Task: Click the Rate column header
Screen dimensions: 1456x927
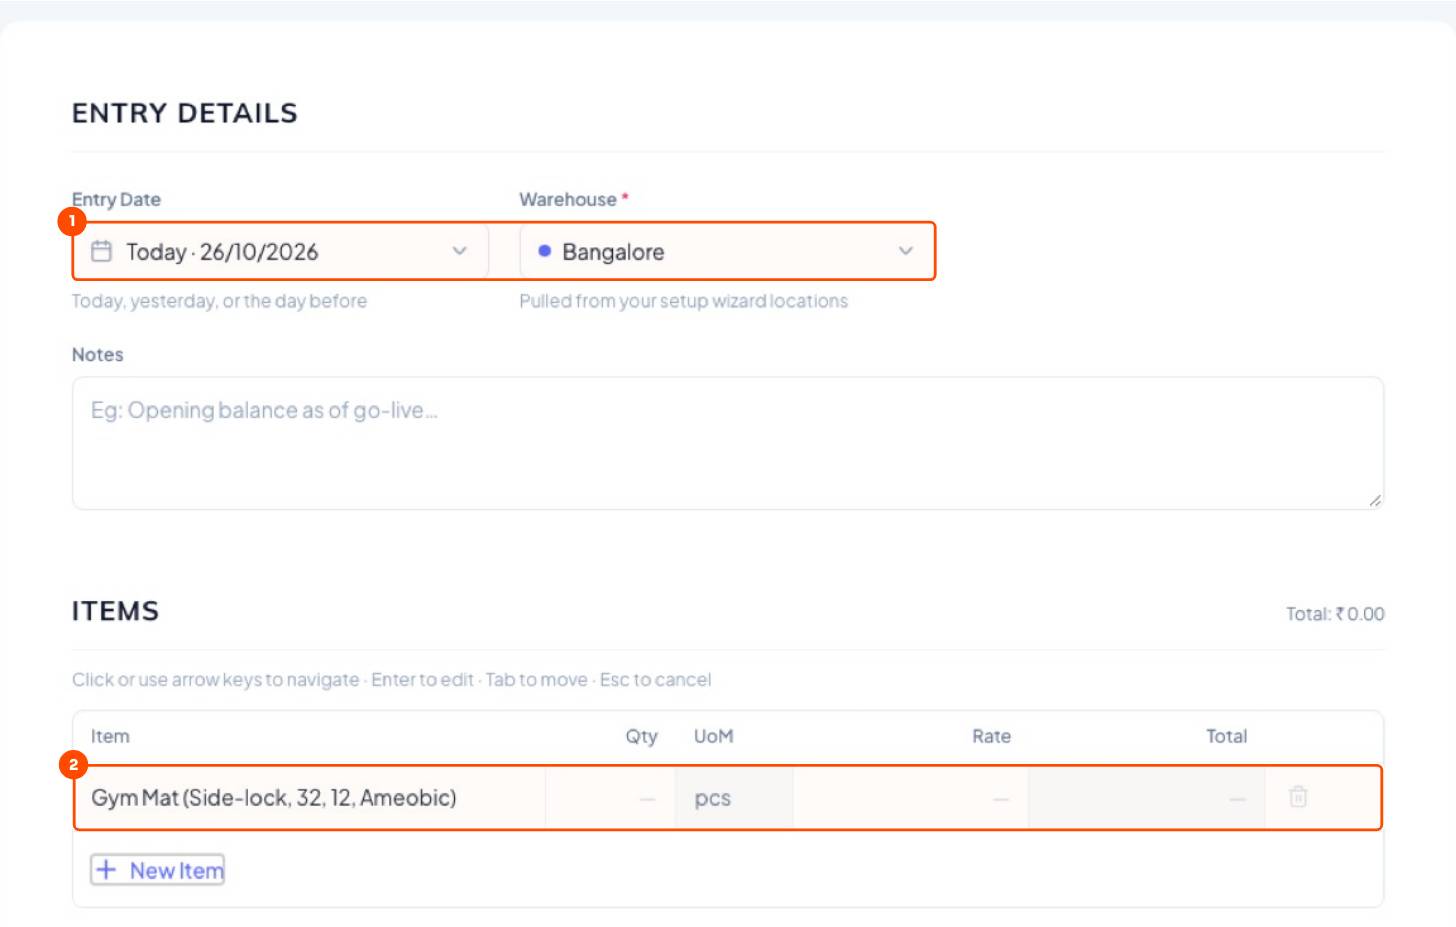Action: click(x=991, y=736)
